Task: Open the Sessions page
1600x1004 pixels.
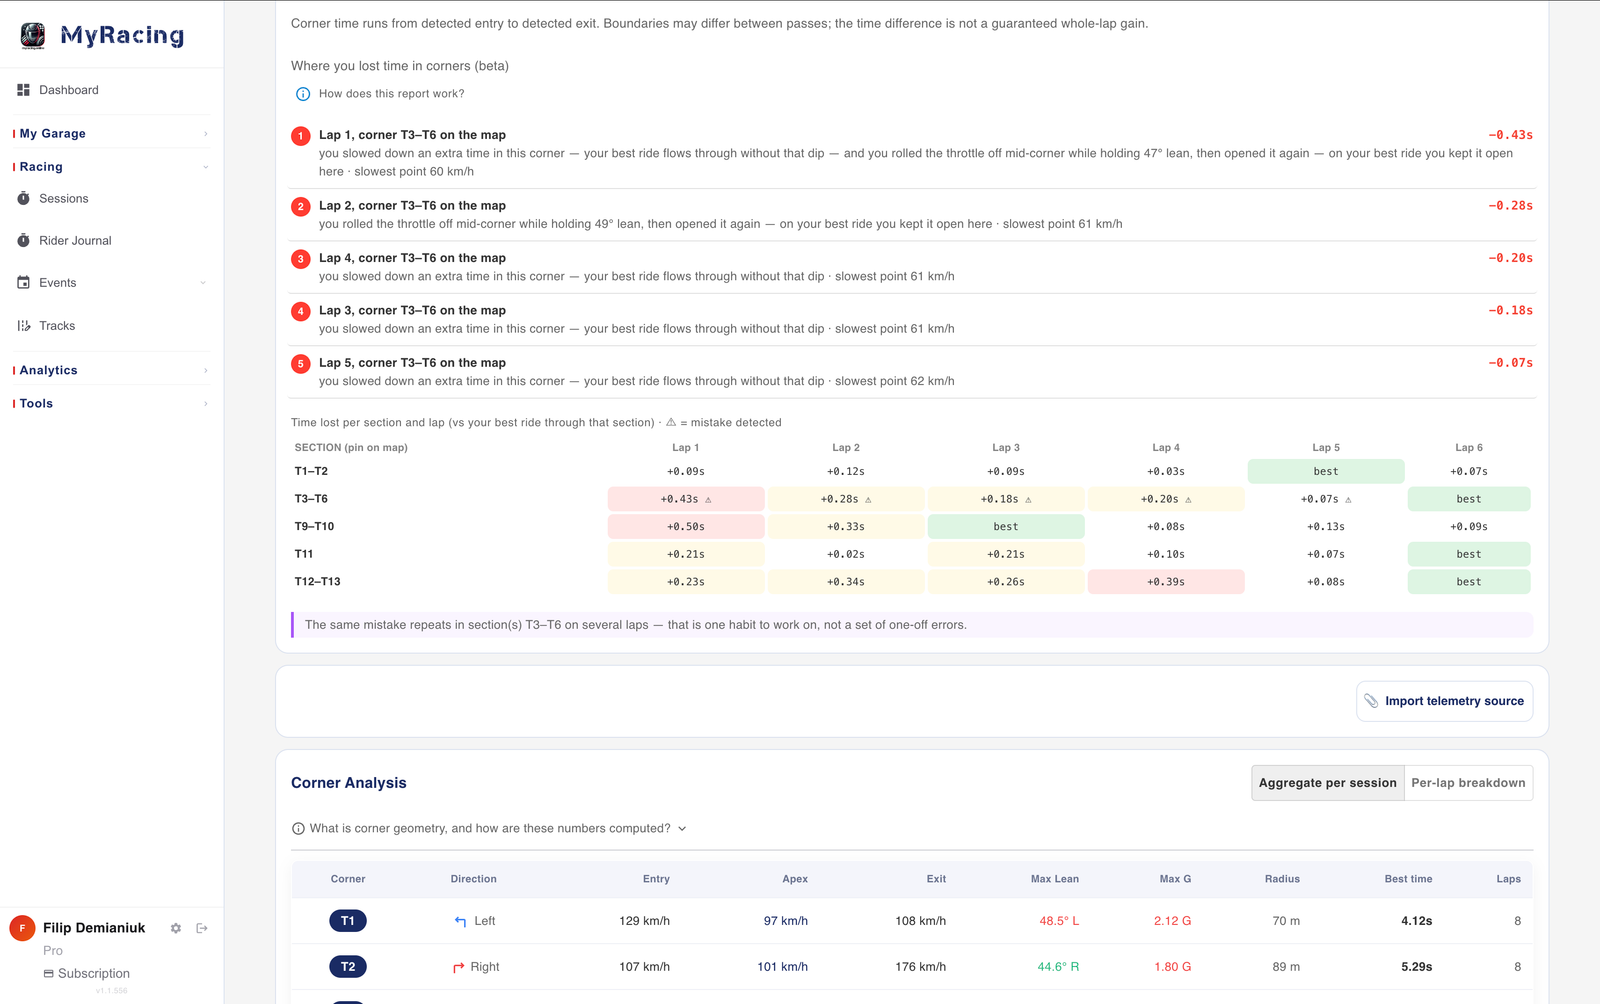Action: (x=64, y=198)
